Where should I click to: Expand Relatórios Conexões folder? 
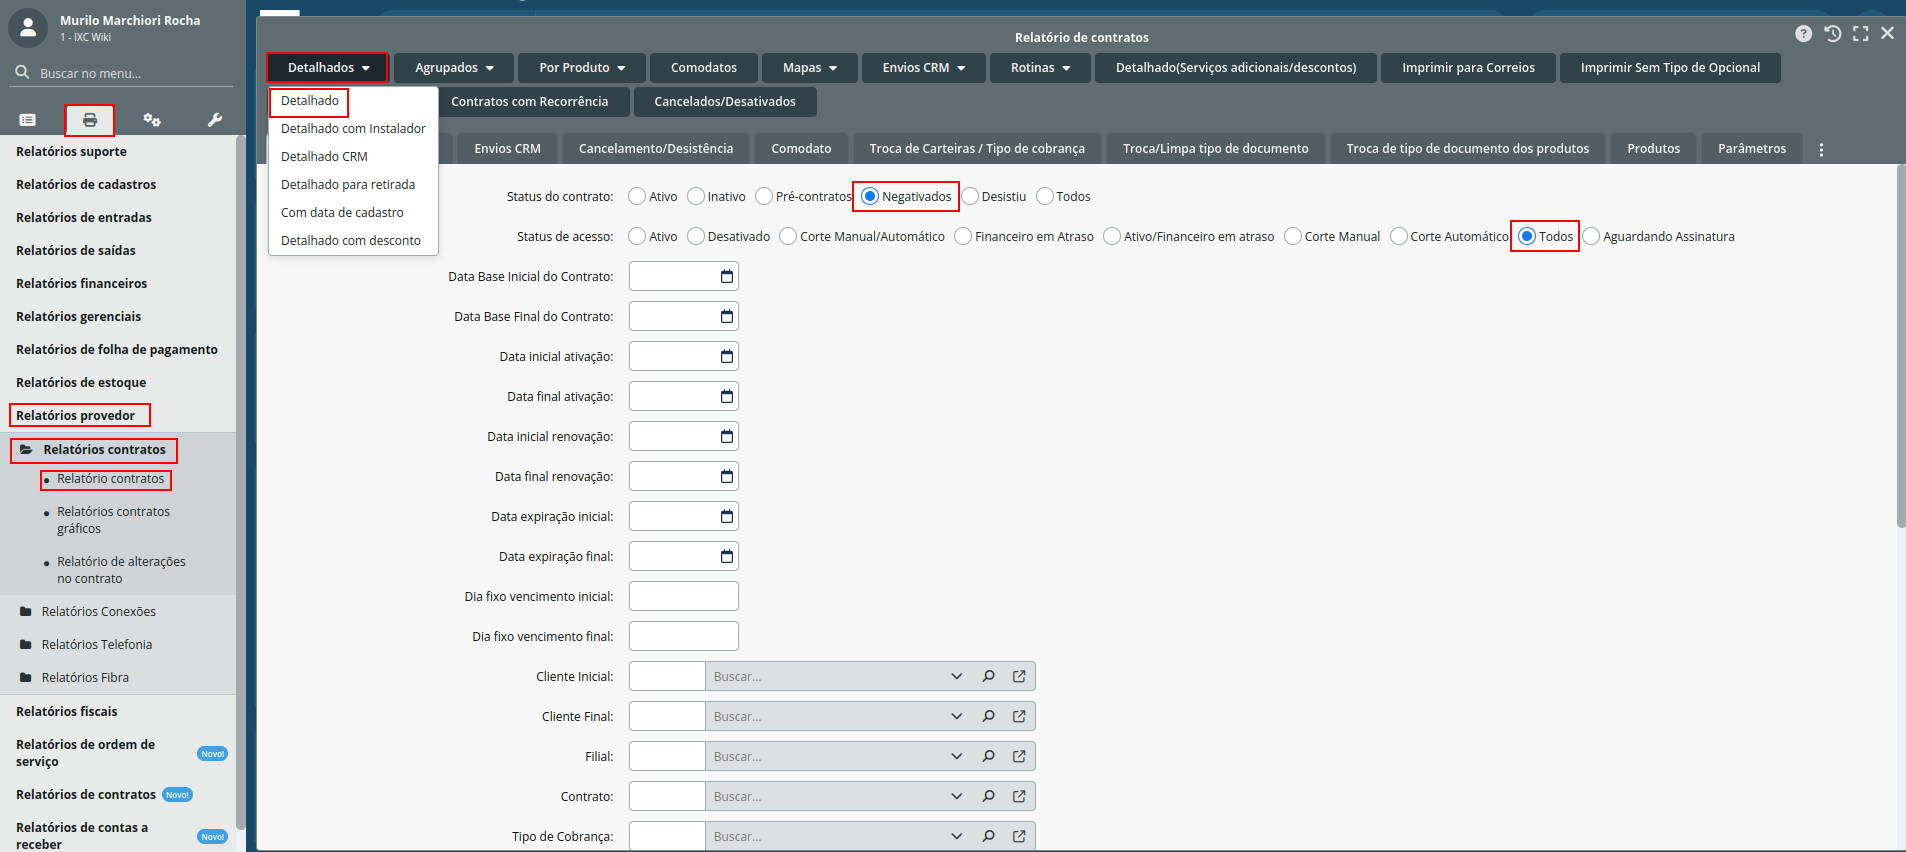pyautogui.click(x=98, y=612)
